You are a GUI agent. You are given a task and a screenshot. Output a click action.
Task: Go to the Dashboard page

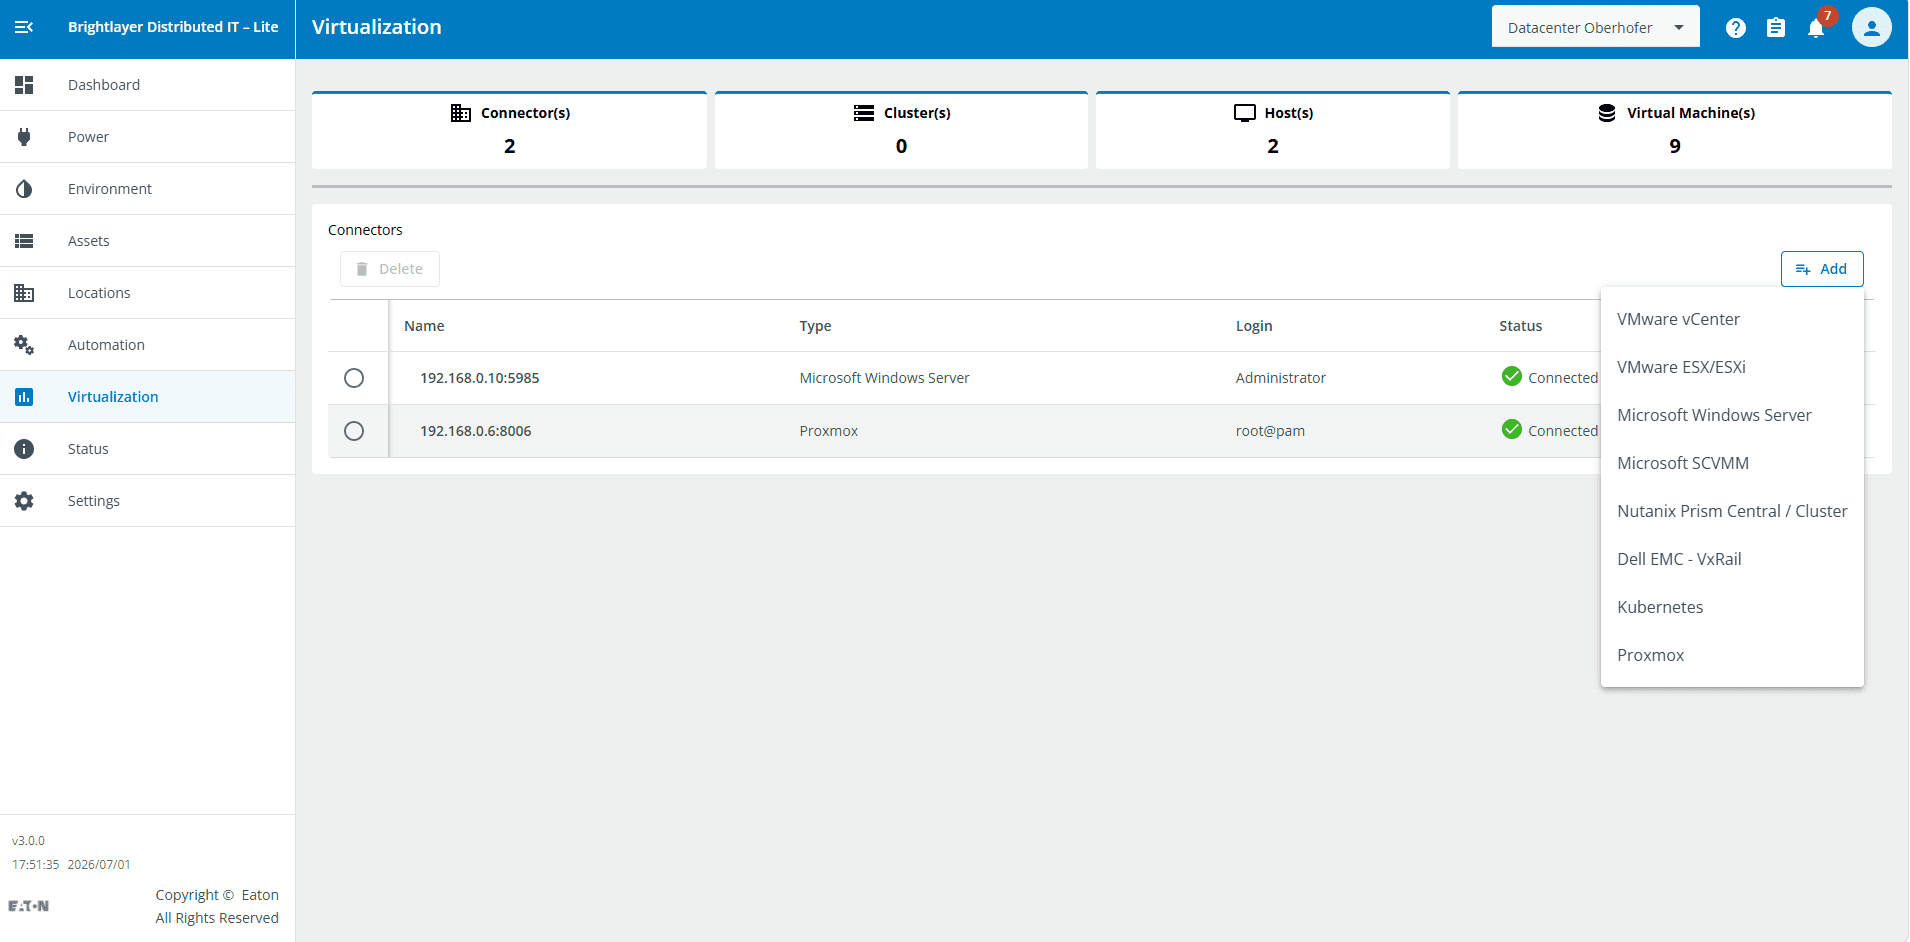click(147, 85)
